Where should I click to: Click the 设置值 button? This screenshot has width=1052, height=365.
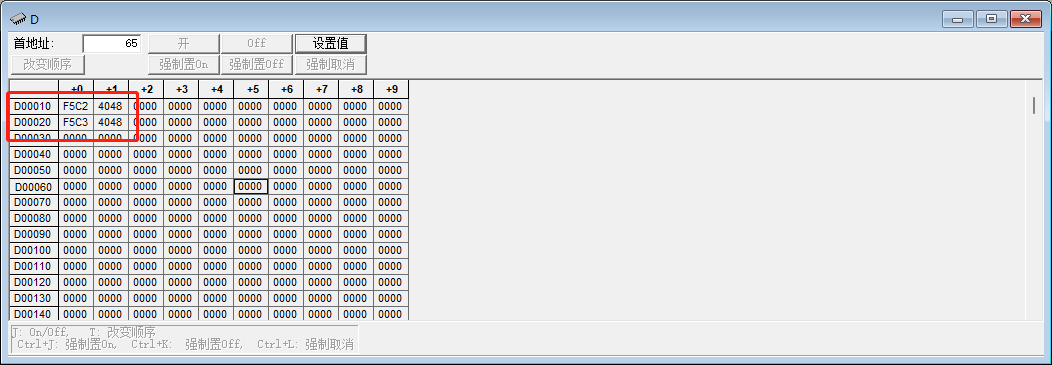coord(331,44)
